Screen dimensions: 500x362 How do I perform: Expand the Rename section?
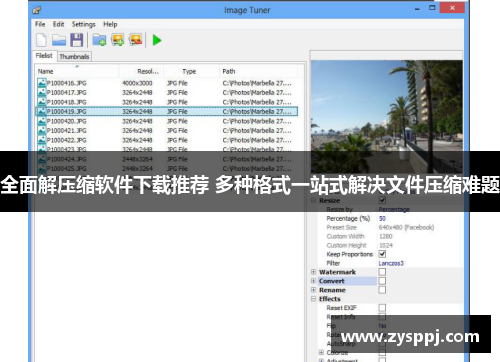tap(313, 290)
